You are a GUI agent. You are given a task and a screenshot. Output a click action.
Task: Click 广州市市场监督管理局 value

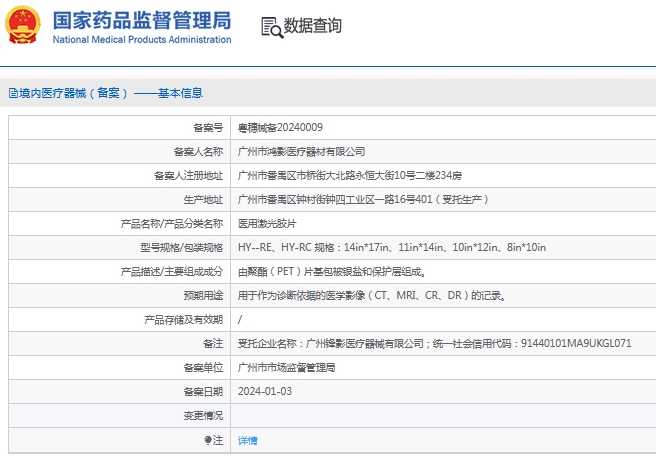coord(287,368)
